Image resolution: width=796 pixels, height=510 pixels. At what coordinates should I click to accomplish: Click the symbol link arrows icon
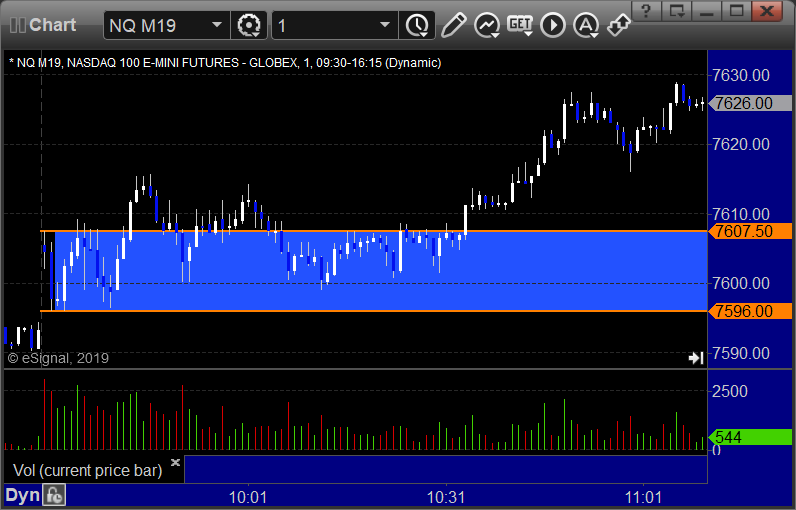pyautogui.click(x=618, y=25)
